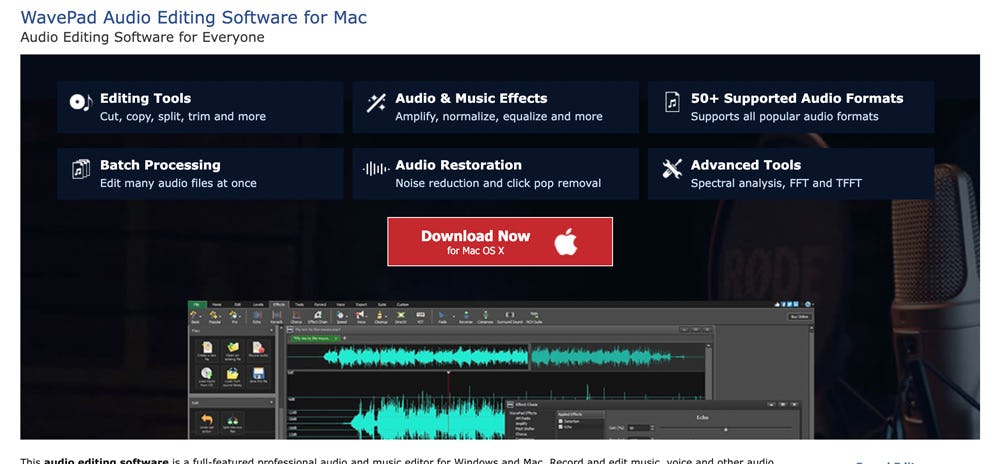Click the Editing Tools disc icon
The height and width of the screenshot is (464, 1000).
80,103
